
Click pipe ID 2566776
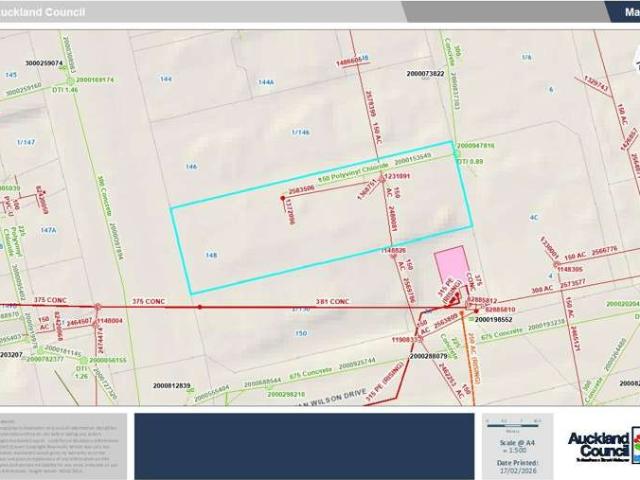coord(604,251)
